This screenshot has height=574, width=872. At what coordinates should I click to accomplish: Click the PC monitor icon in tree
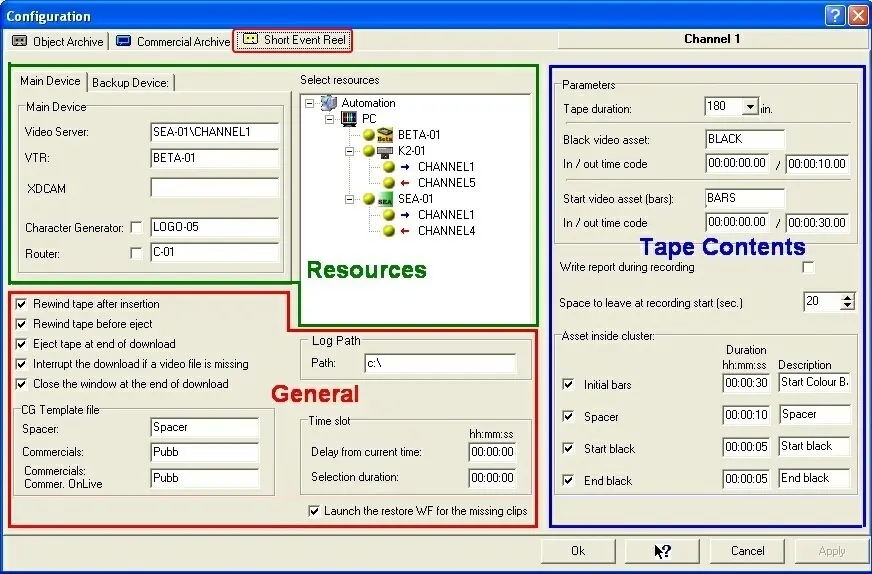pyautogui.click(x=350, y=119)
